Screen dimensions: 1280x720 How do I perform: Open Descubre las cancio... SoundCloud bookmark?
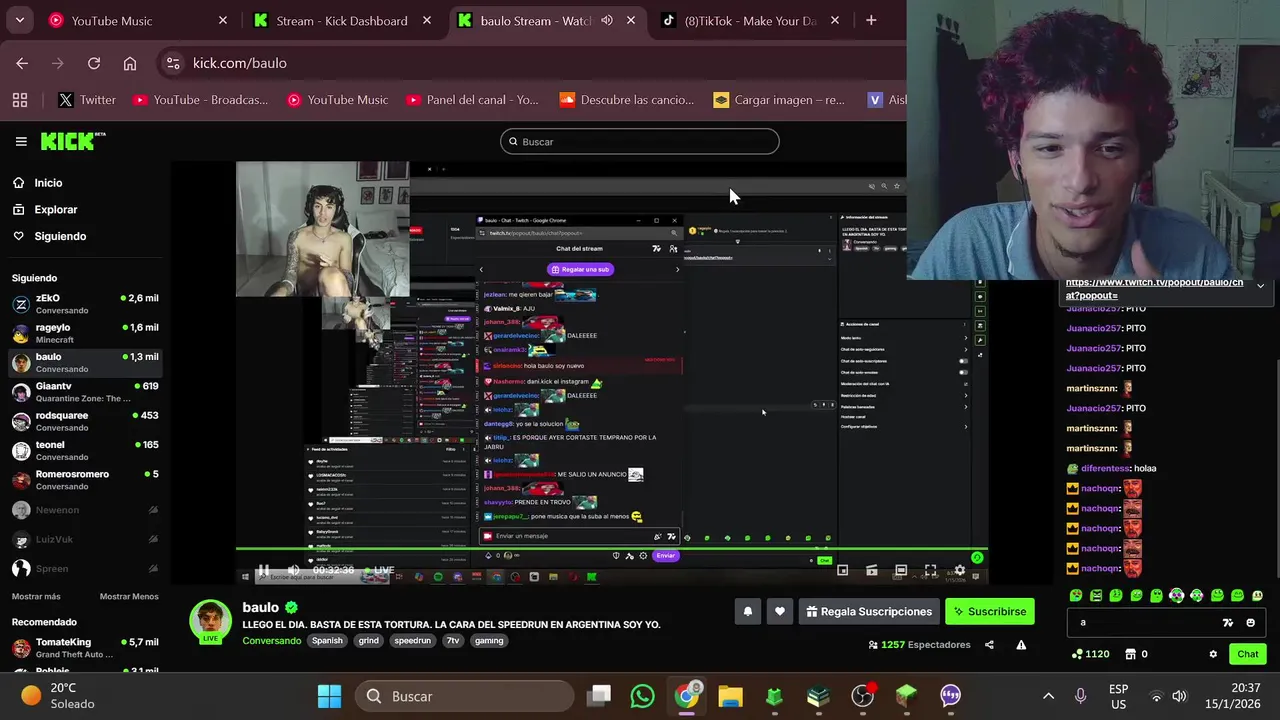point(627,100)
